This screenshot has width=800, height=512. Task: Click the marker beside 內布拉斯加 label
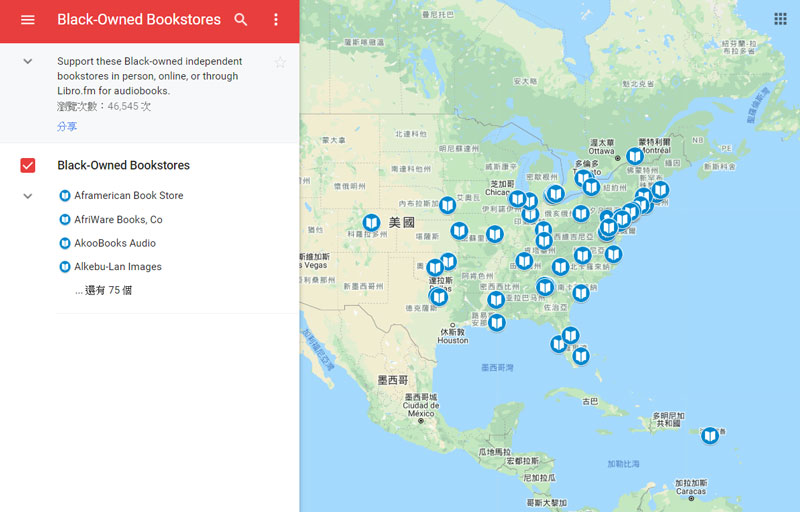(x=447, y=206)
